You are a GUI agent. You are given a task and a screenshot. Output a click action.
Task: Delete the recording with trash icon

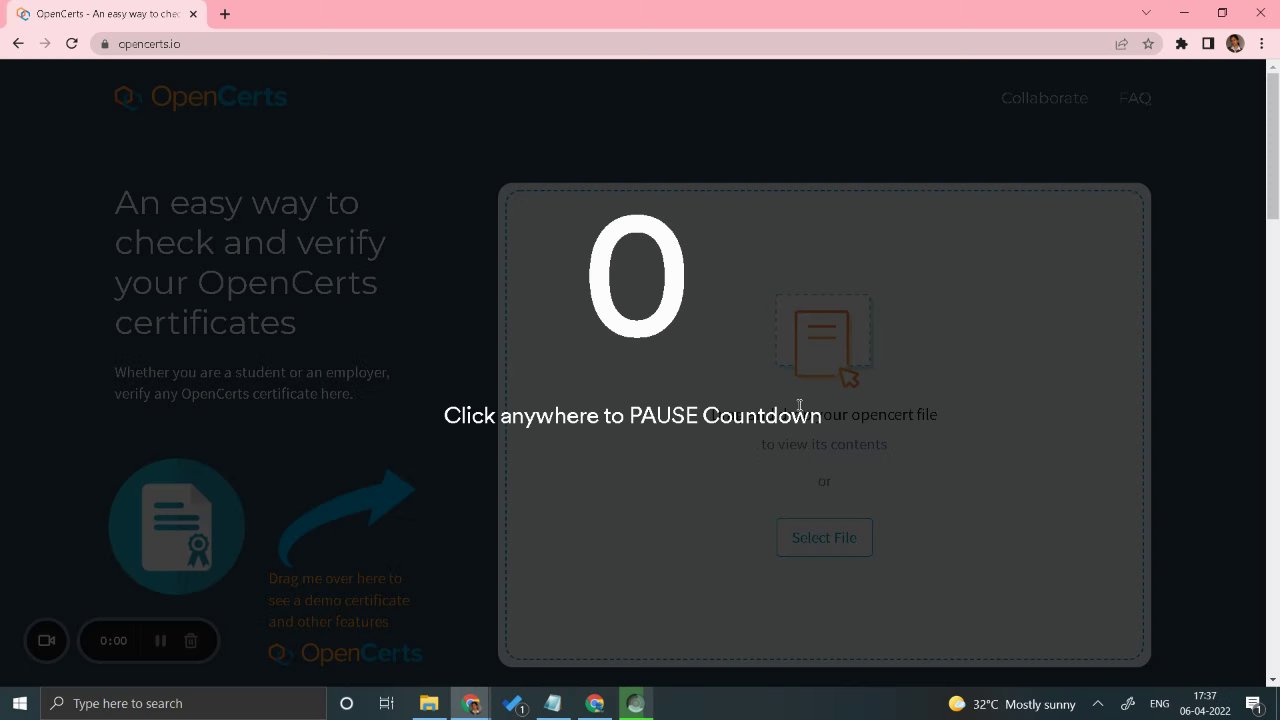coord(191,641)
